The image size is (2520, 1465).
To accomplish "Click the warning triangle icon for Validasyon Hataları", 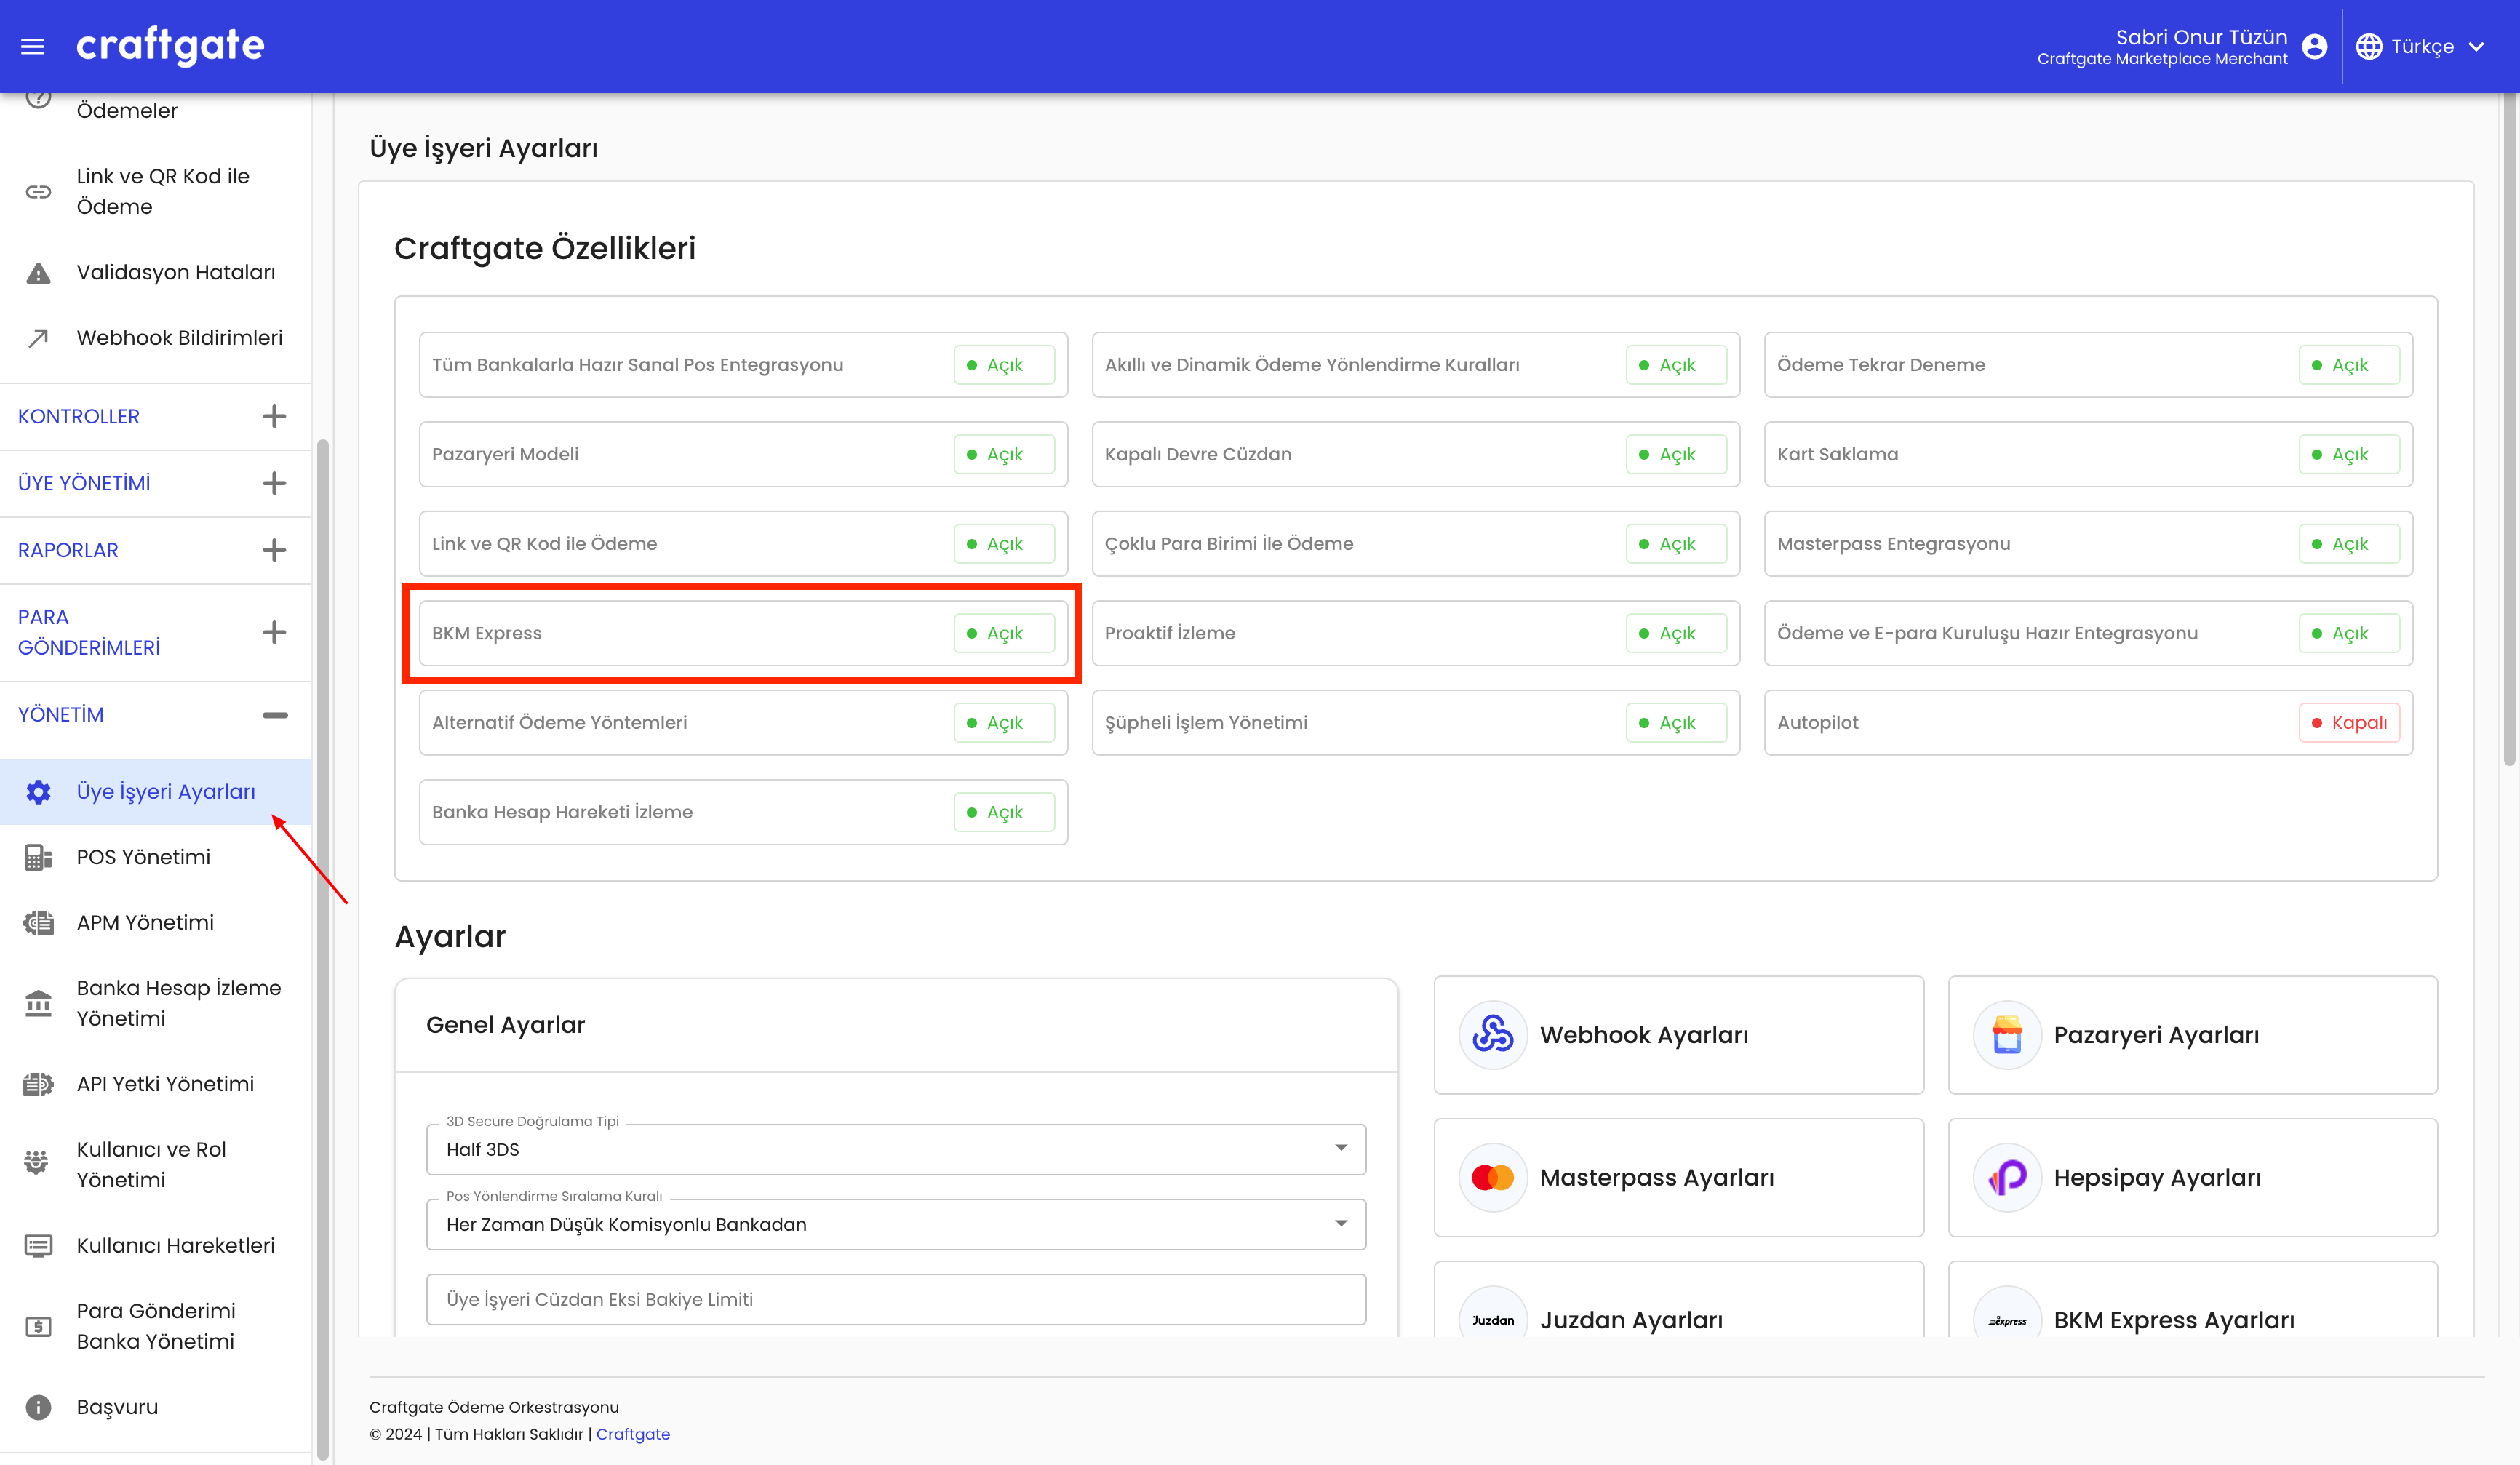I will tap(38, 273).
